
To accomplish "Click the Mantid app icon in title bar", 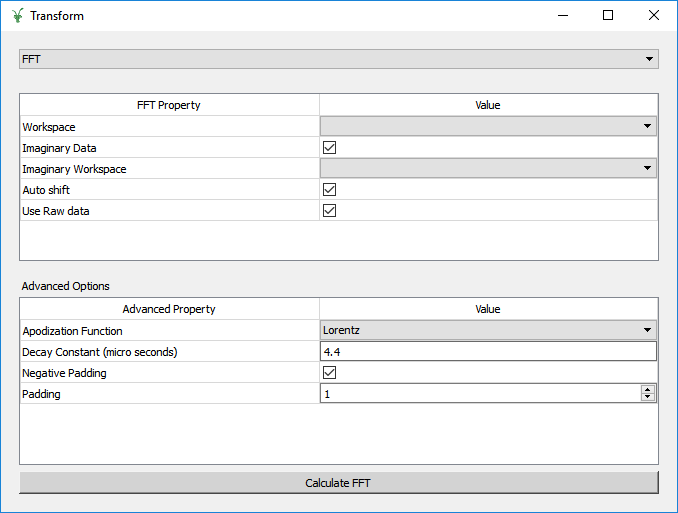I will click(17, 16).
